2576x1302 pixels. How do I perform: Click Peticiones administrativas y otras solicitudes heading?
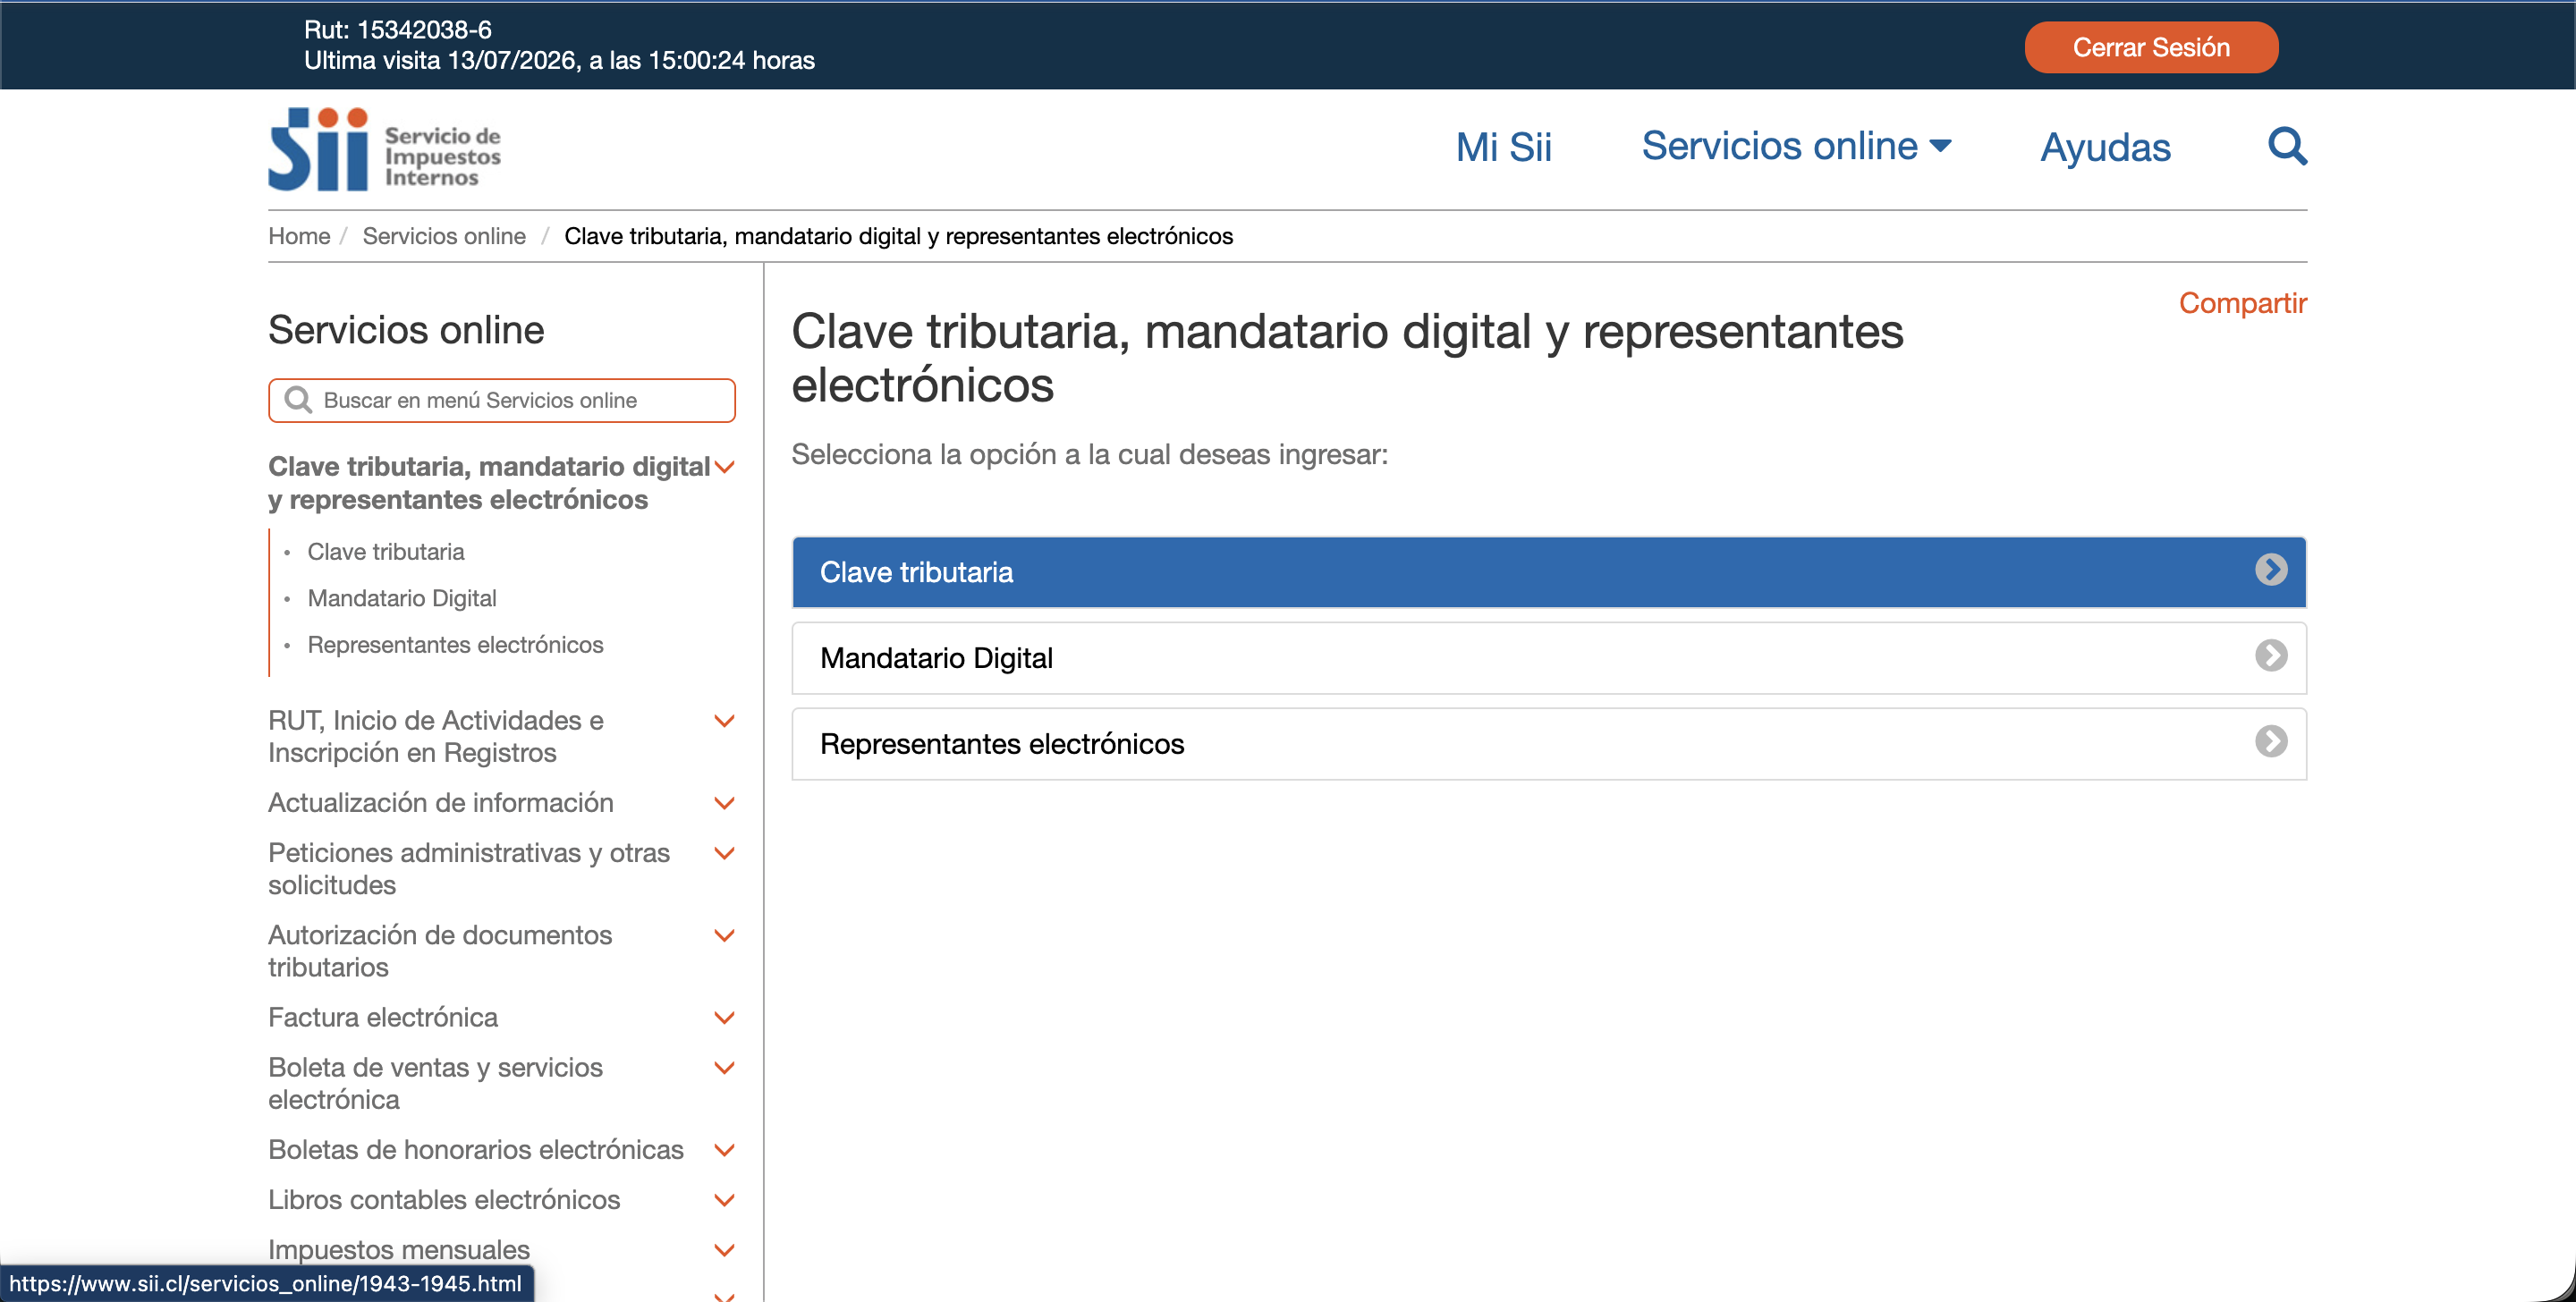point(469,869)
